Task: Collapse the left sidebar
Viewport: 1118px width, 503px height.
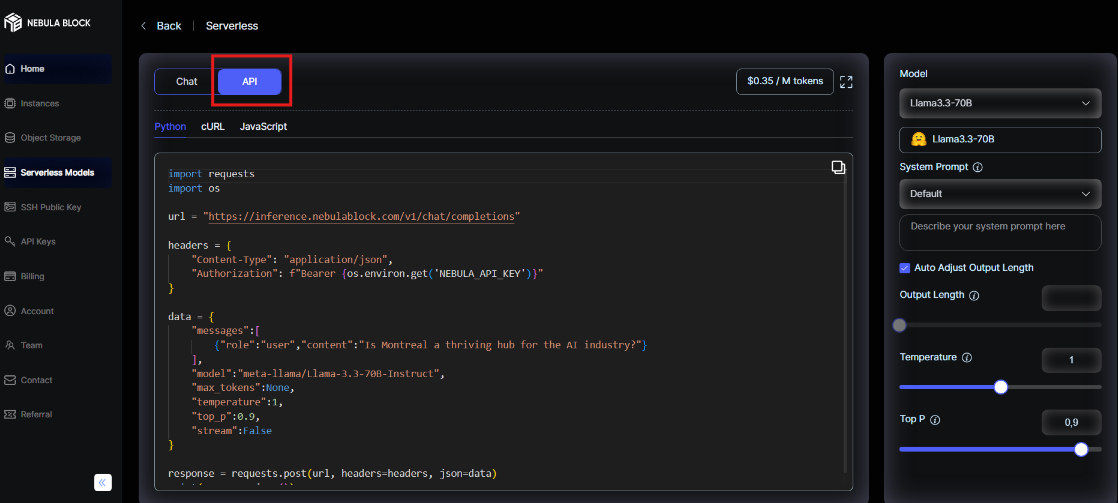Action: point(103,482)
